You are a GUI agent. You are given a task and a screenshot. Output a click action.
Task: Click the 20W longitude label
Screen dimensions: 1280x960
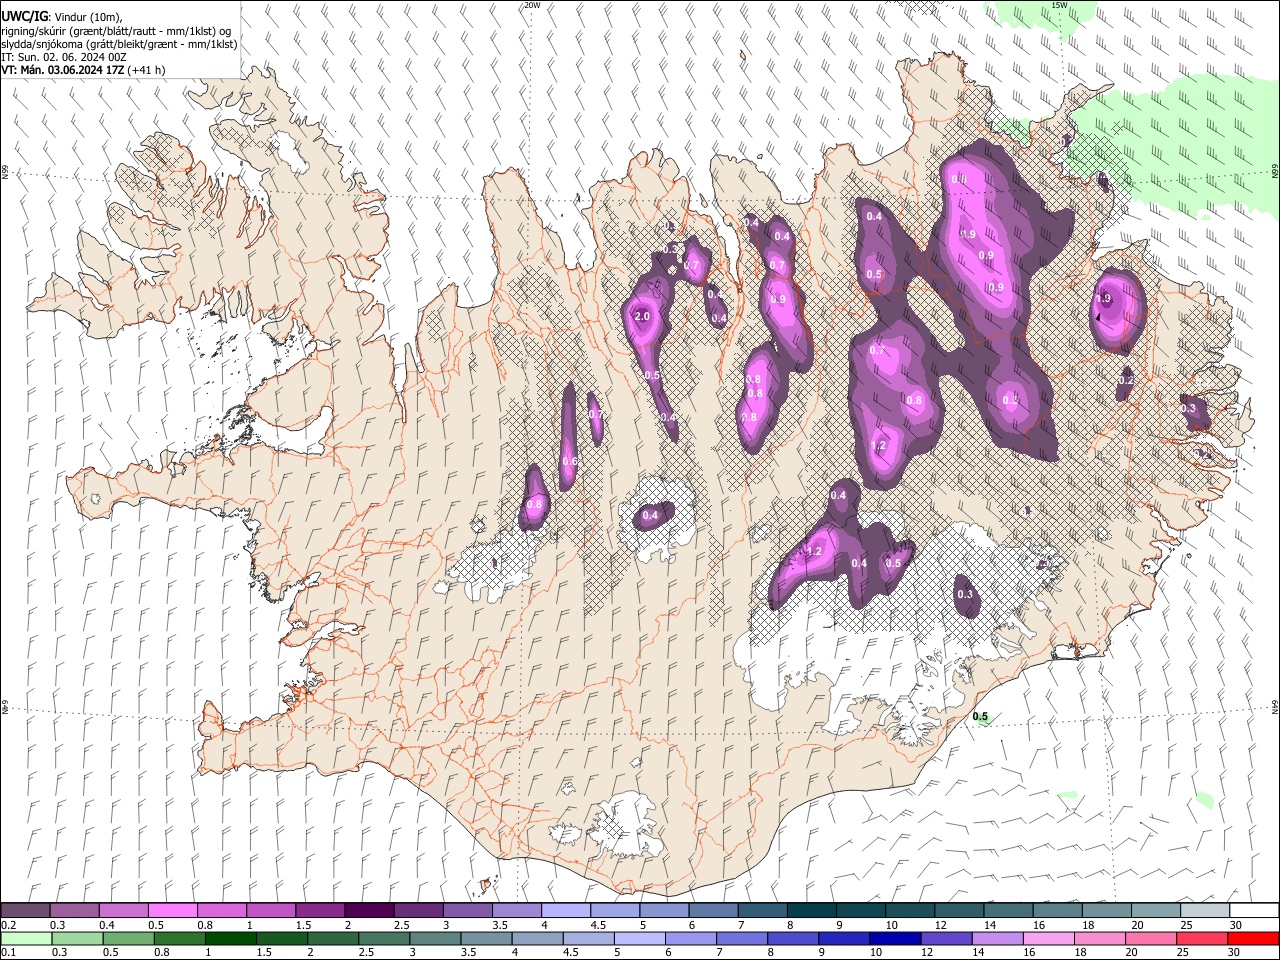532,5
